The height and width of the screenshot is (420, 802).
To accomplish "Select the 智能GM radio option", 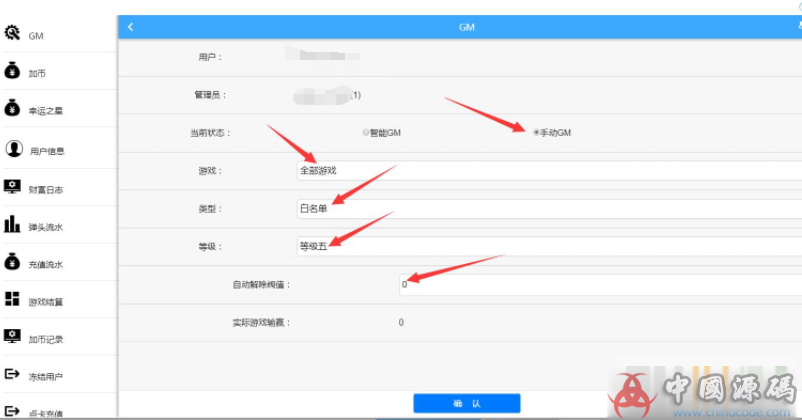I will 366,132.
